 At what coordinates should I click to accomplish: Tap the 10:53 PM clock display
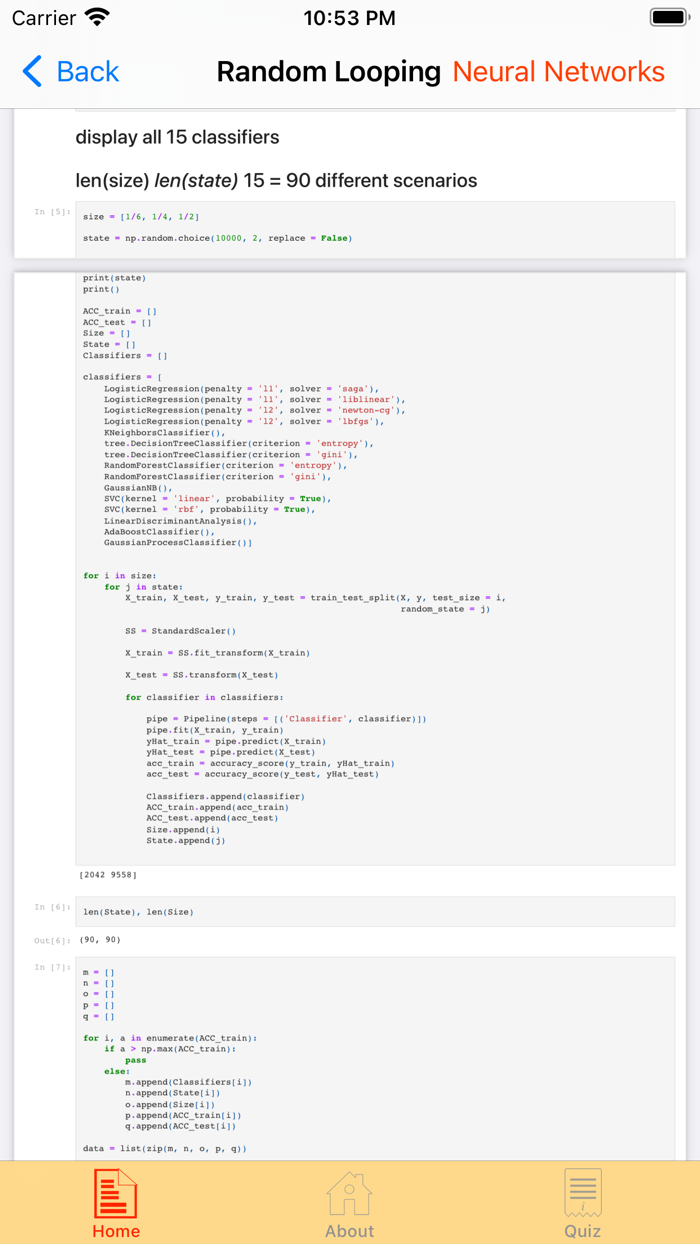pyautogui.click(x=349, y=17)
